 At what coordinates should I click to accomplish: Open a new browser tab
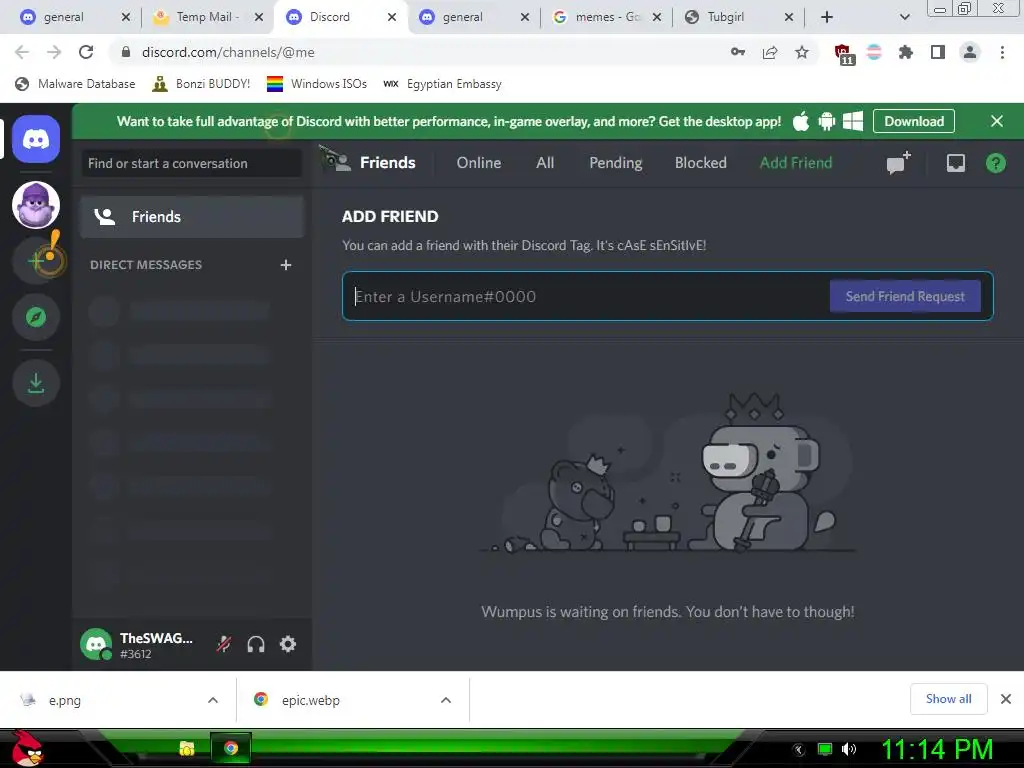(x=827, y=17)
